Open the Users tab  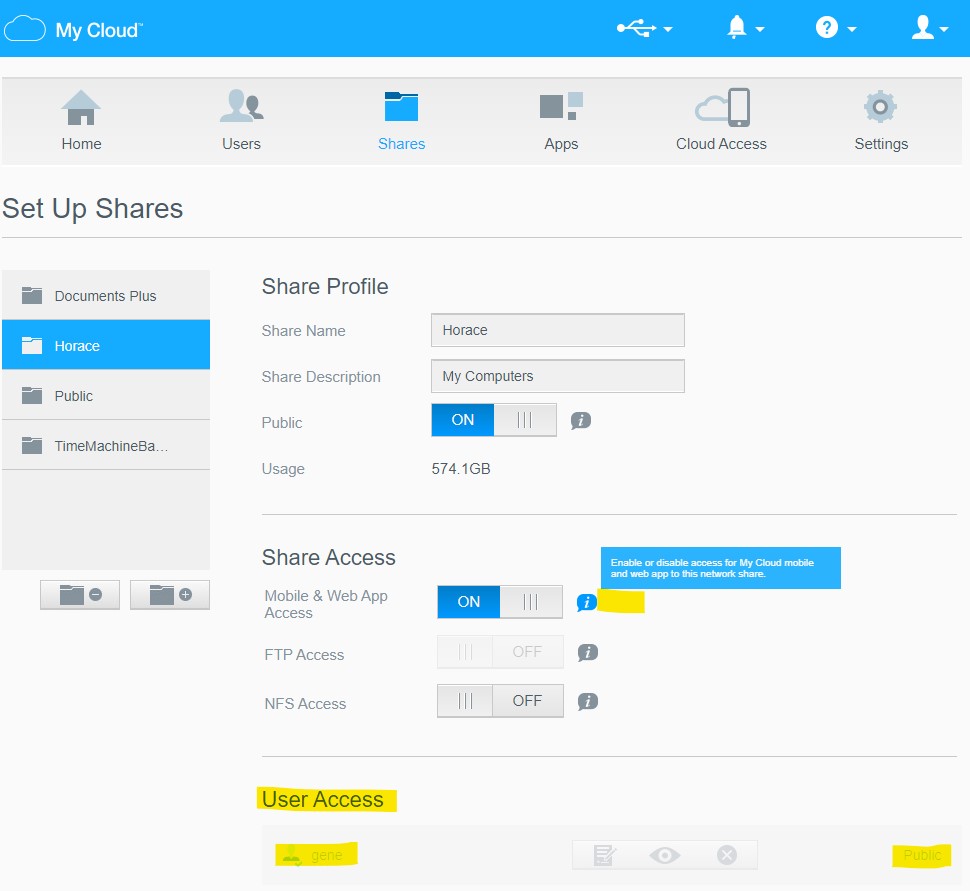click(241, 121)
